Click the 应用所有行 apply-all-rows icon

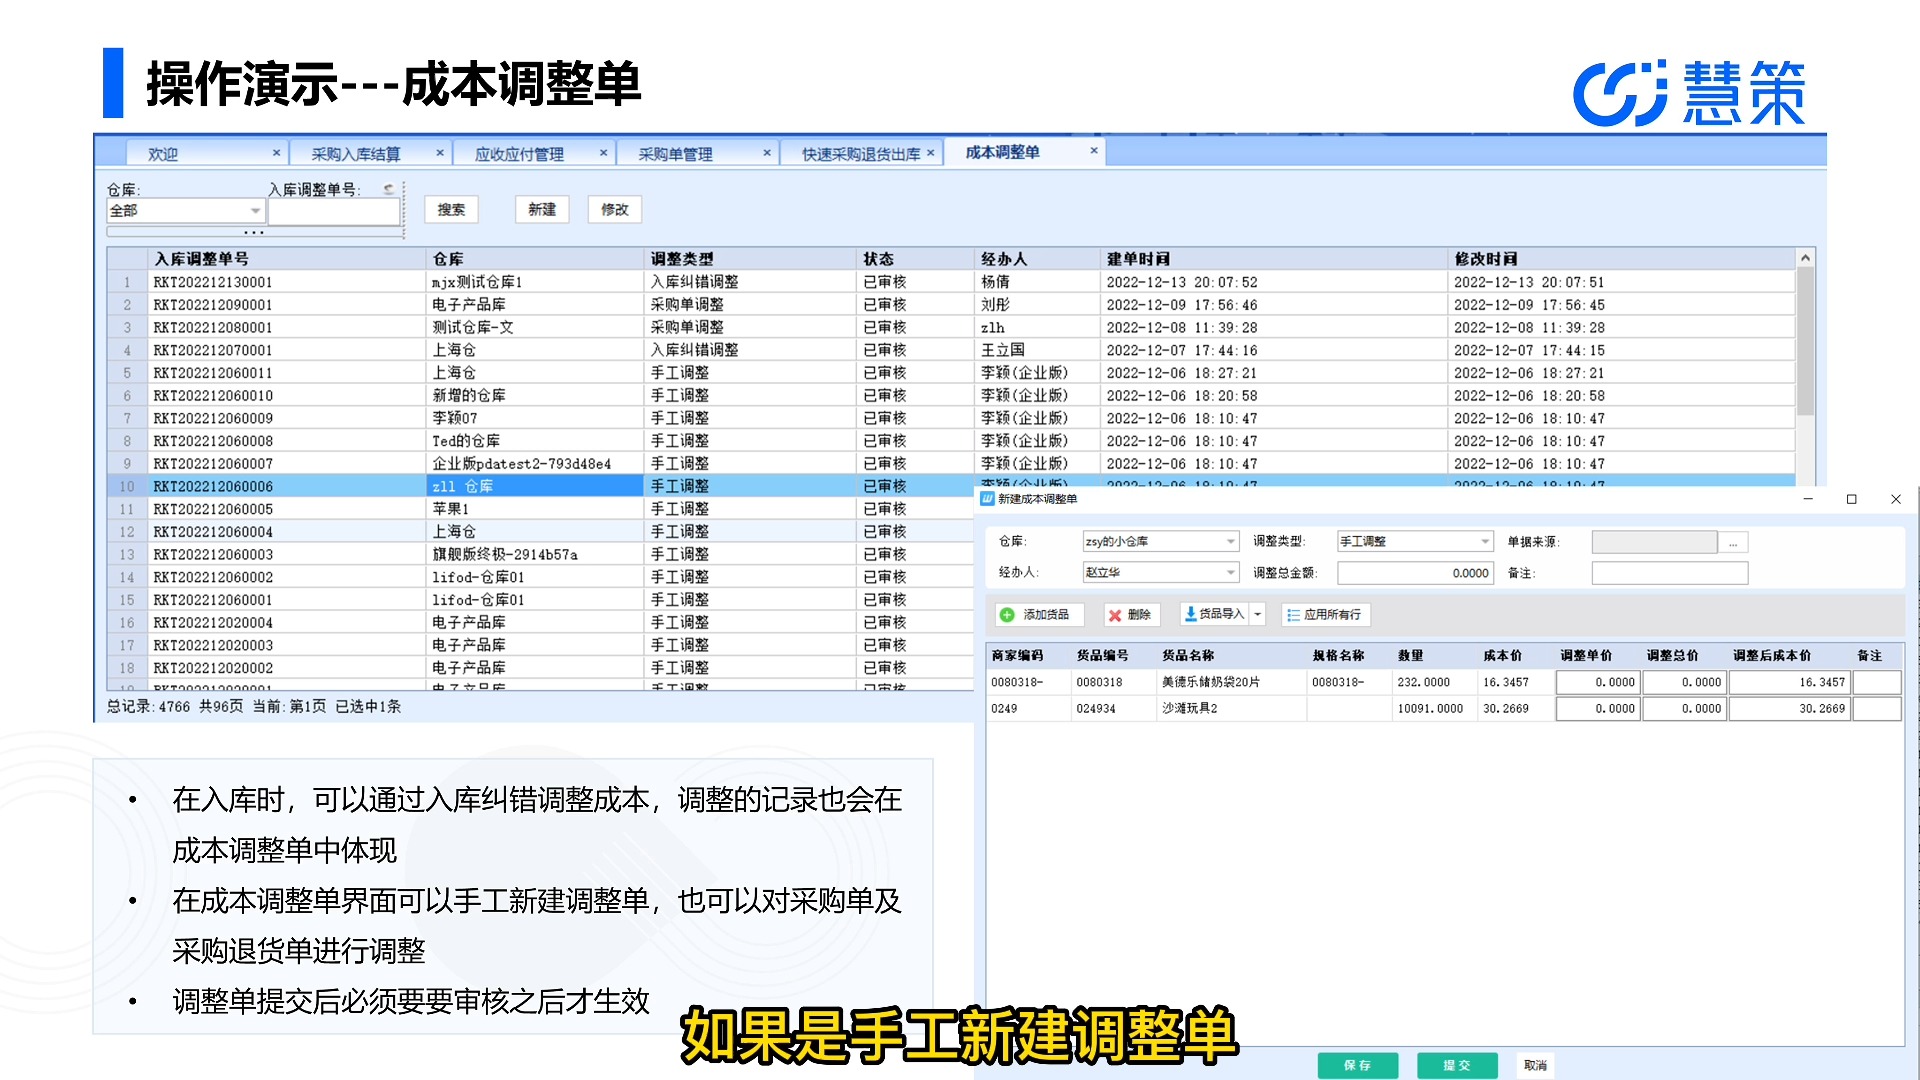(1294, 614)
